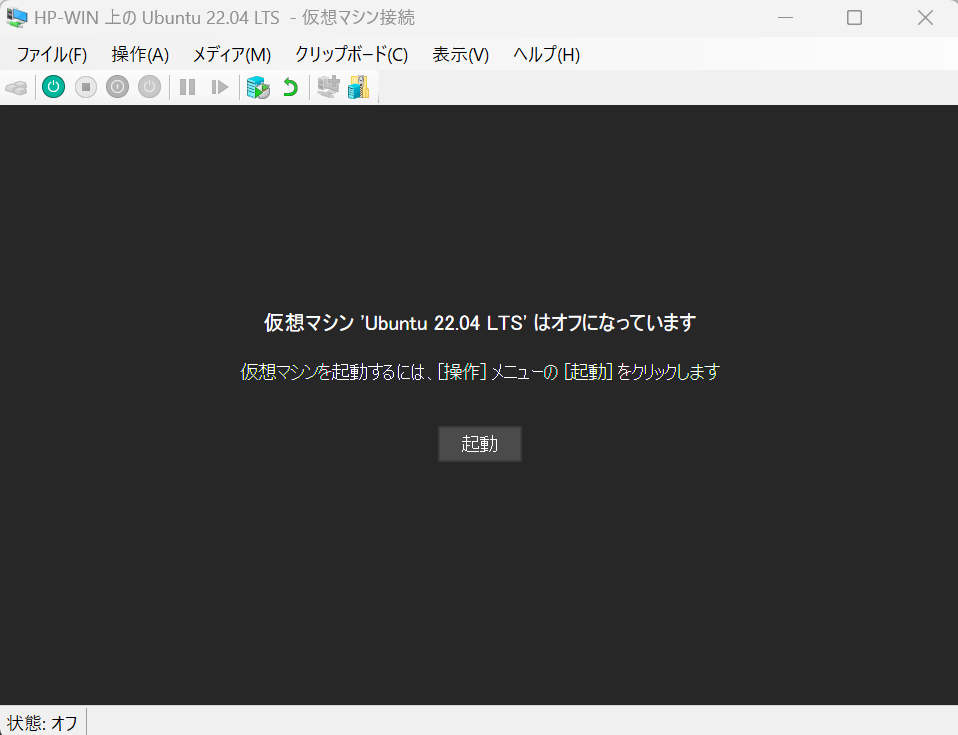
Task: Click the Share/resources toolbar icon
Action: (x=359, y=87)
